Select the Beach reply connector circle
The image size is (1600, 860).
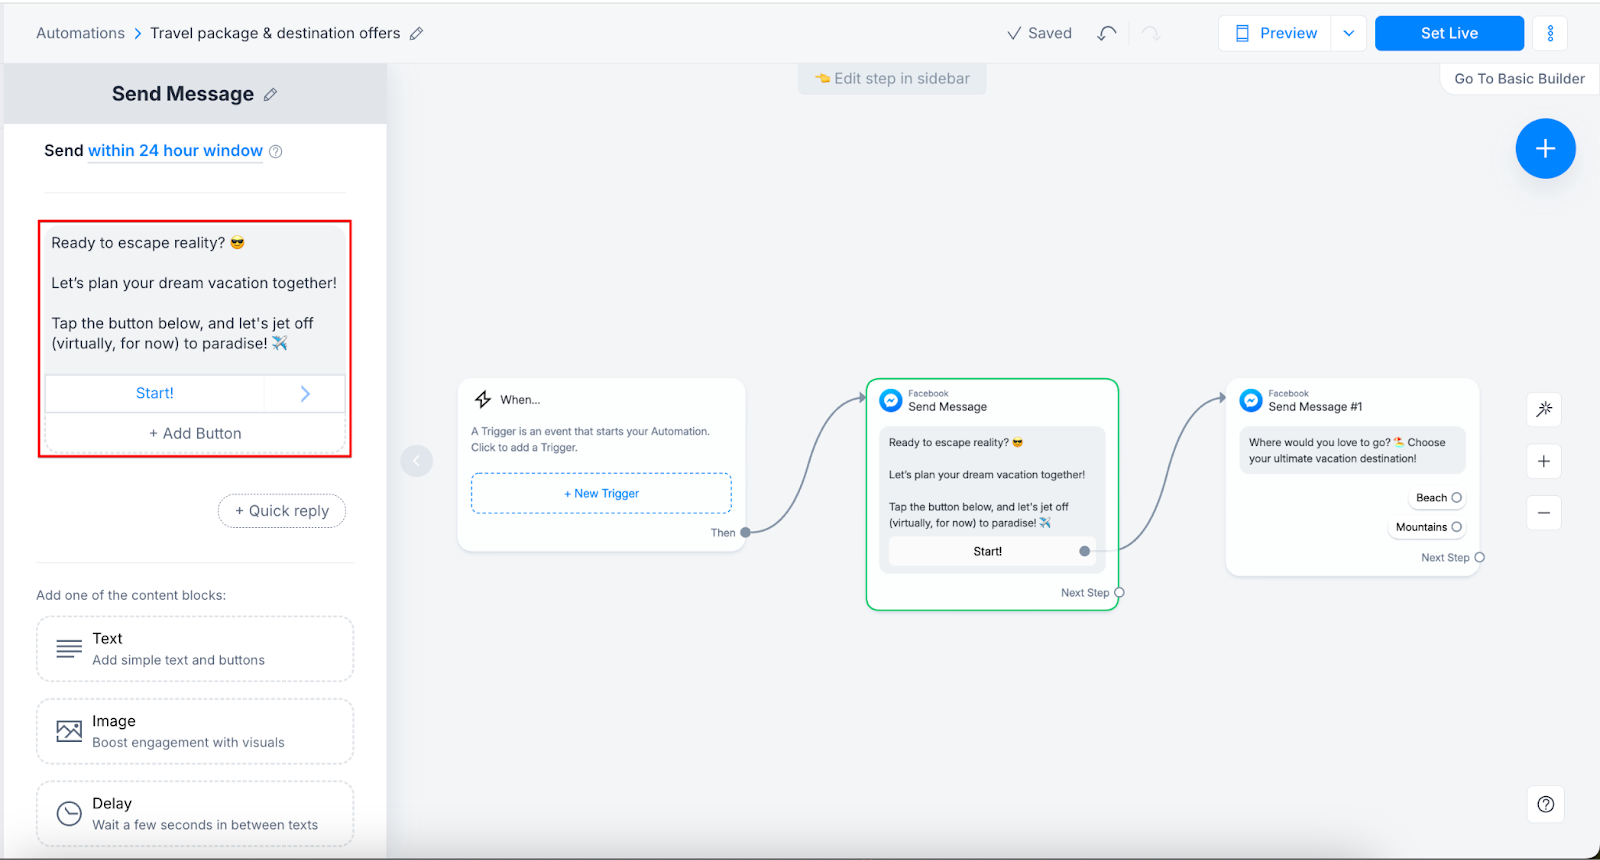1457,498
